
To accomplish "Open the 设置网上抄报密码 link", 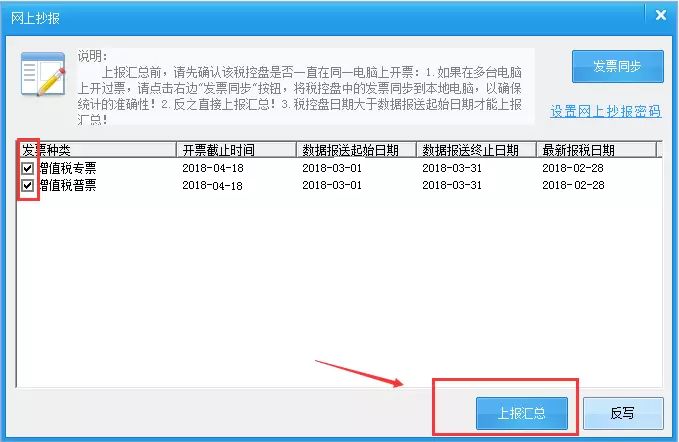I will [x=605, y=111].
